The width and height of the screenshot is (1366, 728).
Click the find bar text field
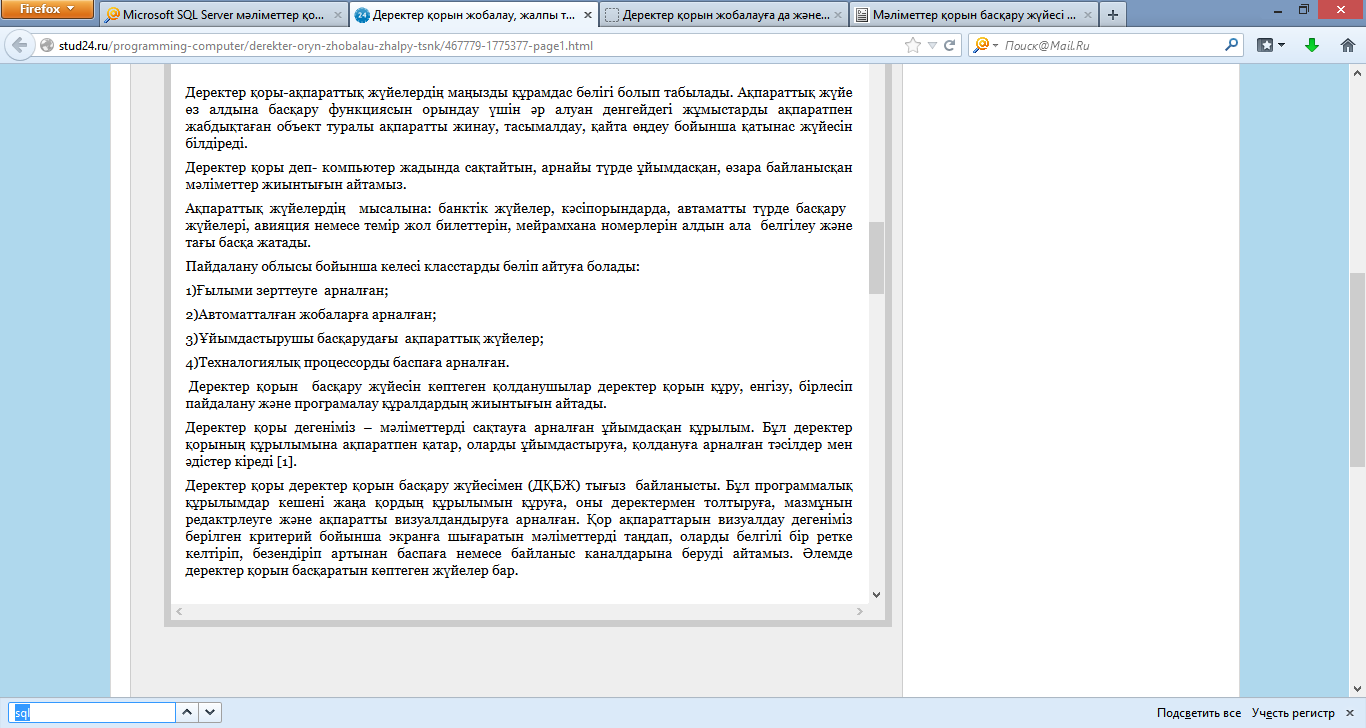click(94, 713)
